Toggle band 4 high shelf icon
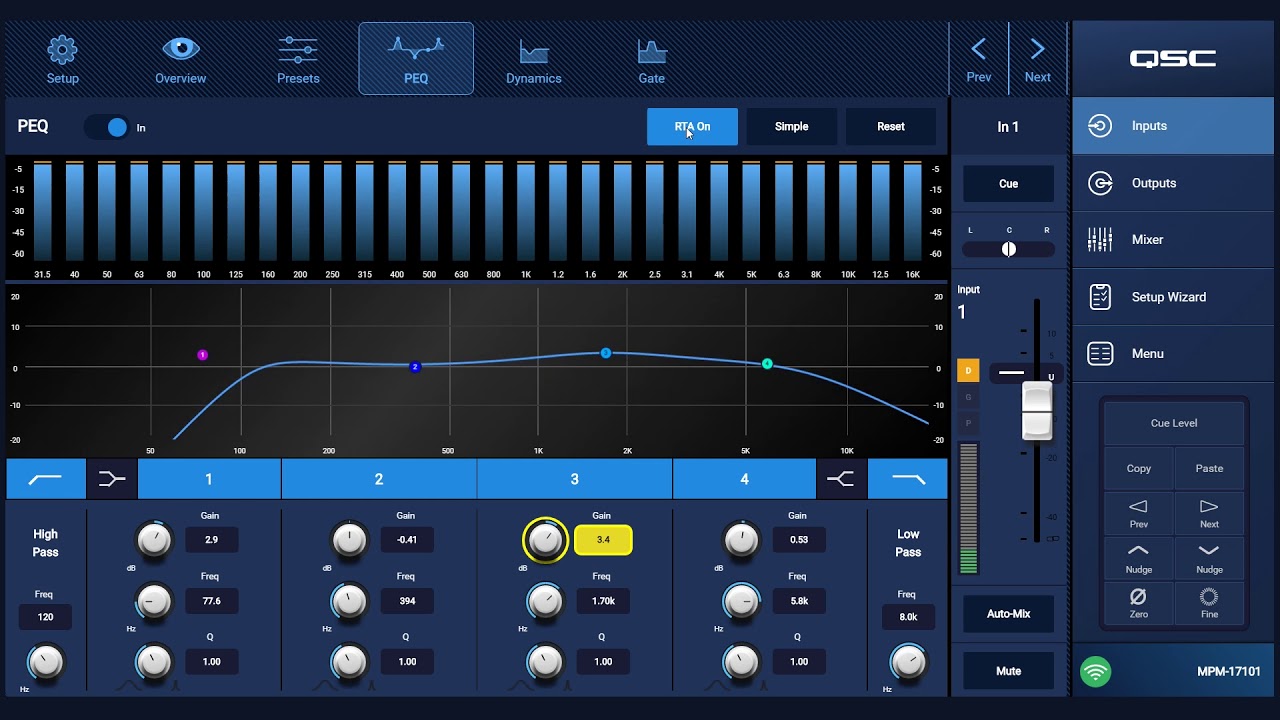 pyautogui.click(x=841, y=479)
